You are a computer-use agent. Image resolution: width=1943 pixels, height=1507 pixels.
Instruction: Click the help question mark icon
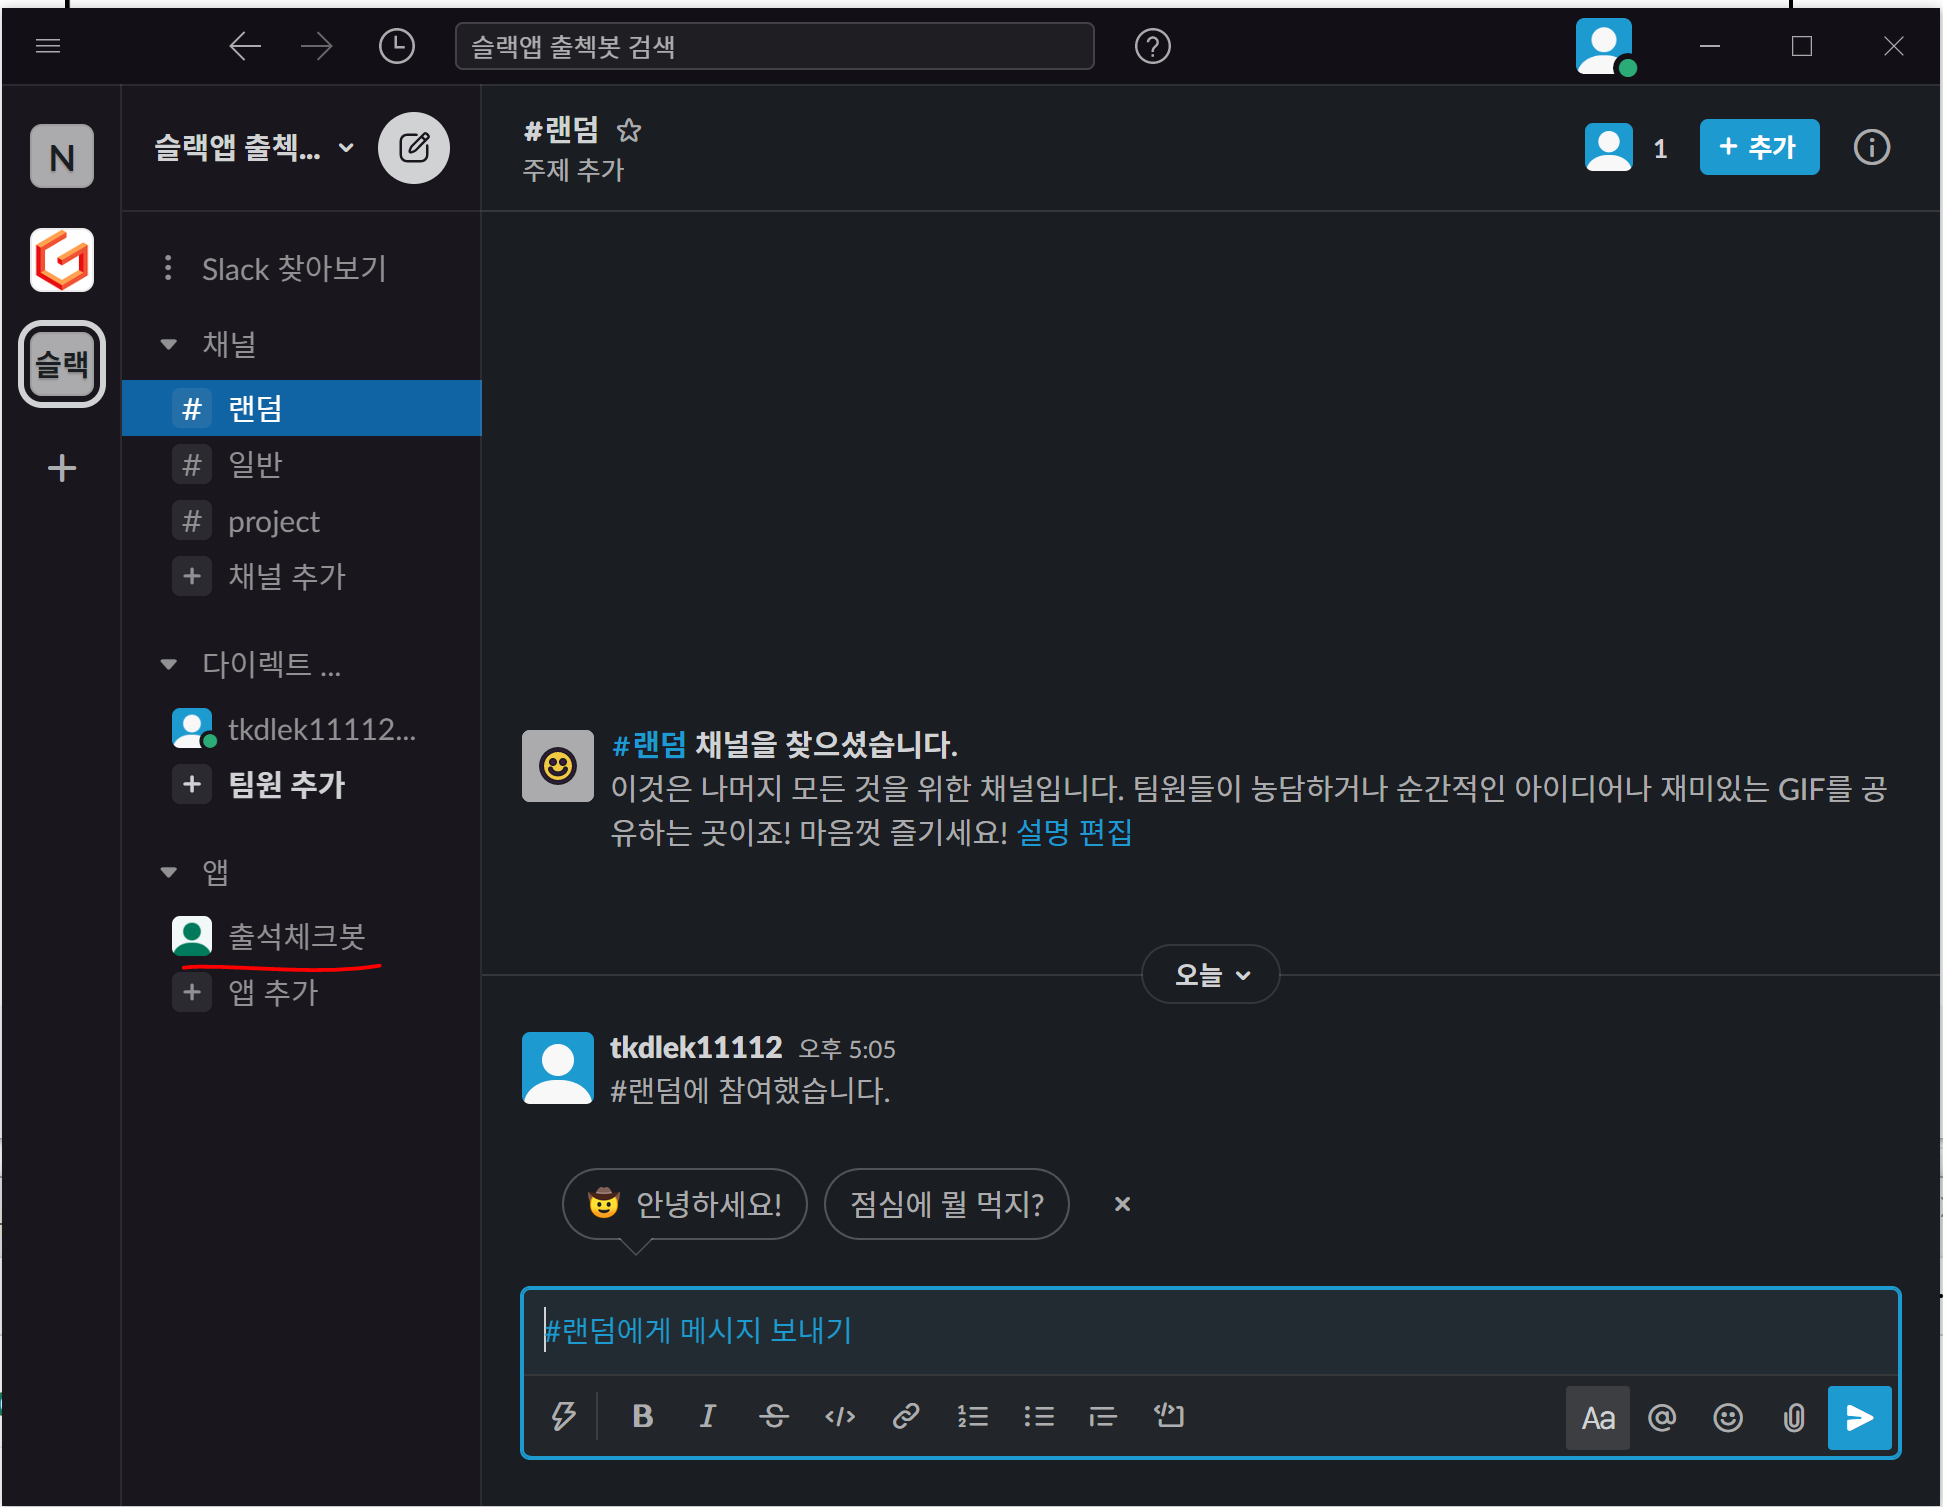pos(1152,46)
